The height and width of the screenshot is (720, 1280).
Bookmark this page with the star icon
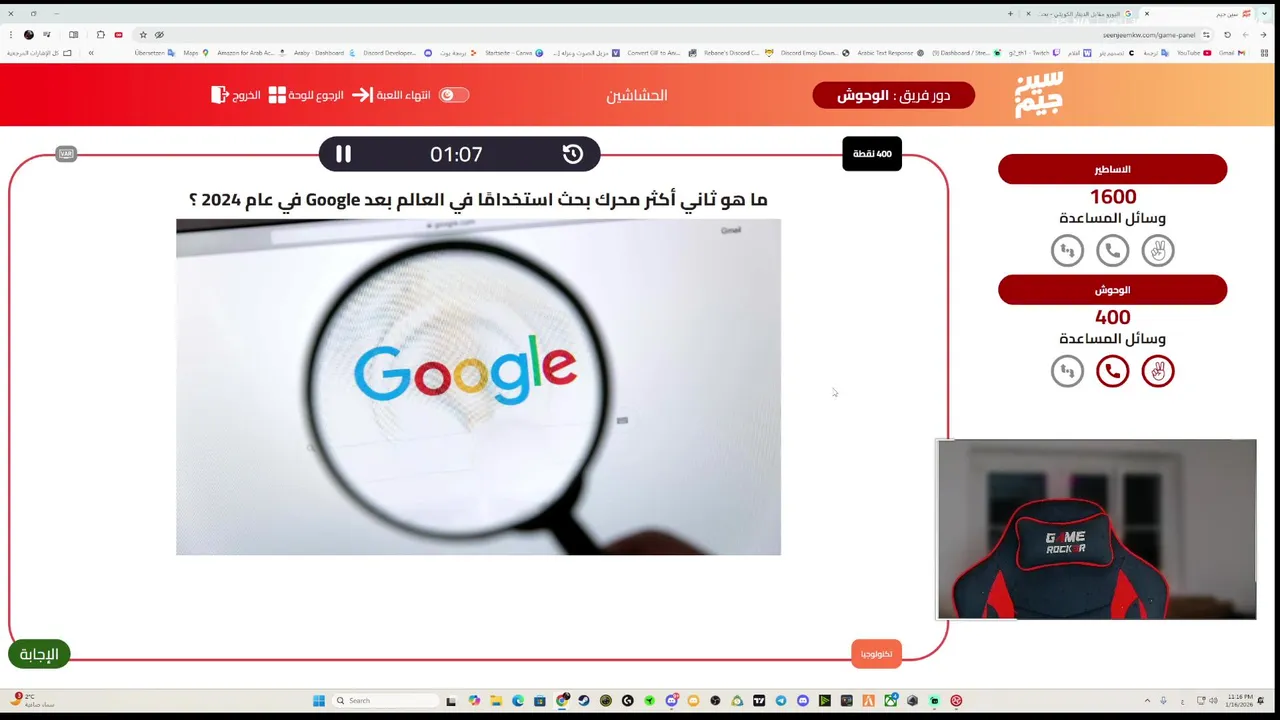(x=143, y=34)
